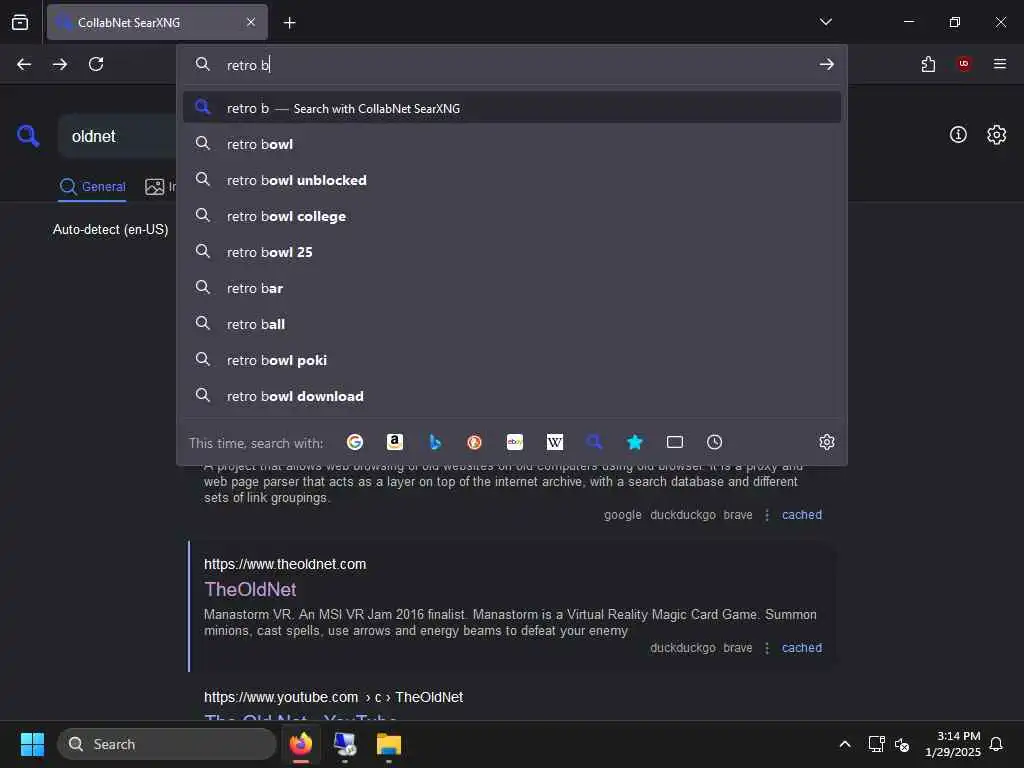Open cached link for TheOldNet result
Image resolution: width=1024 pixels, height=768 pixels.
[801, 648]
